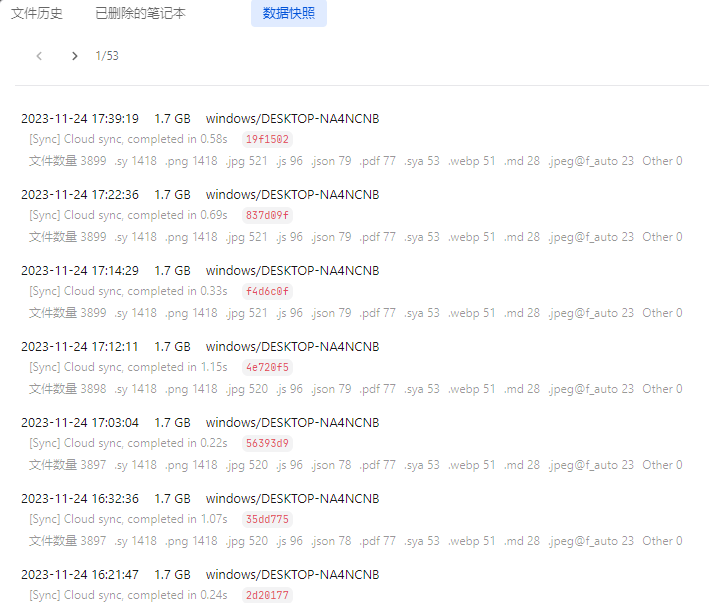
Task: Open the 已删除的笔记本 tab
Action: pos(140,13)
